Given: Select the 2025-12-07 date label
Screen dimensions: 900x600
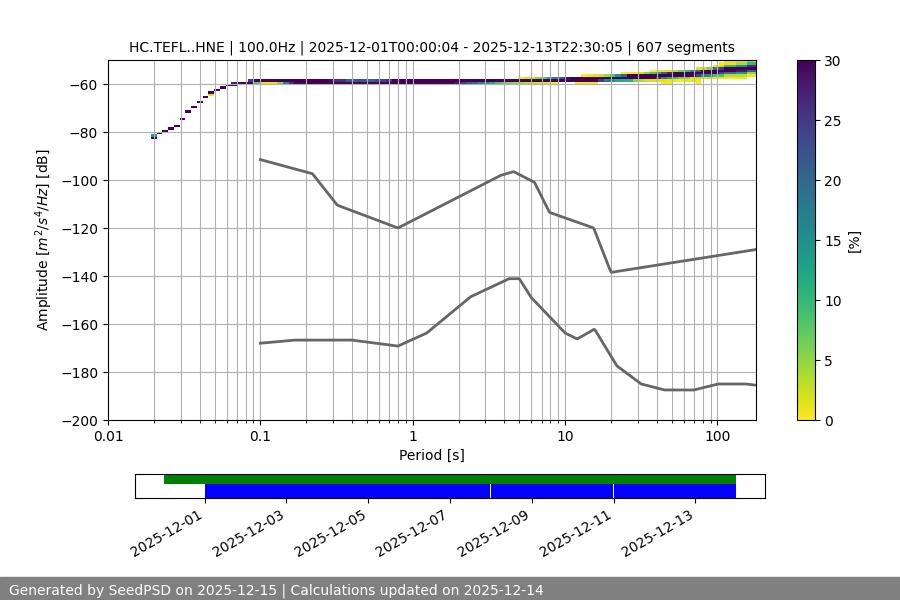Looking at the screenshot, I should (x=412, y=530).
